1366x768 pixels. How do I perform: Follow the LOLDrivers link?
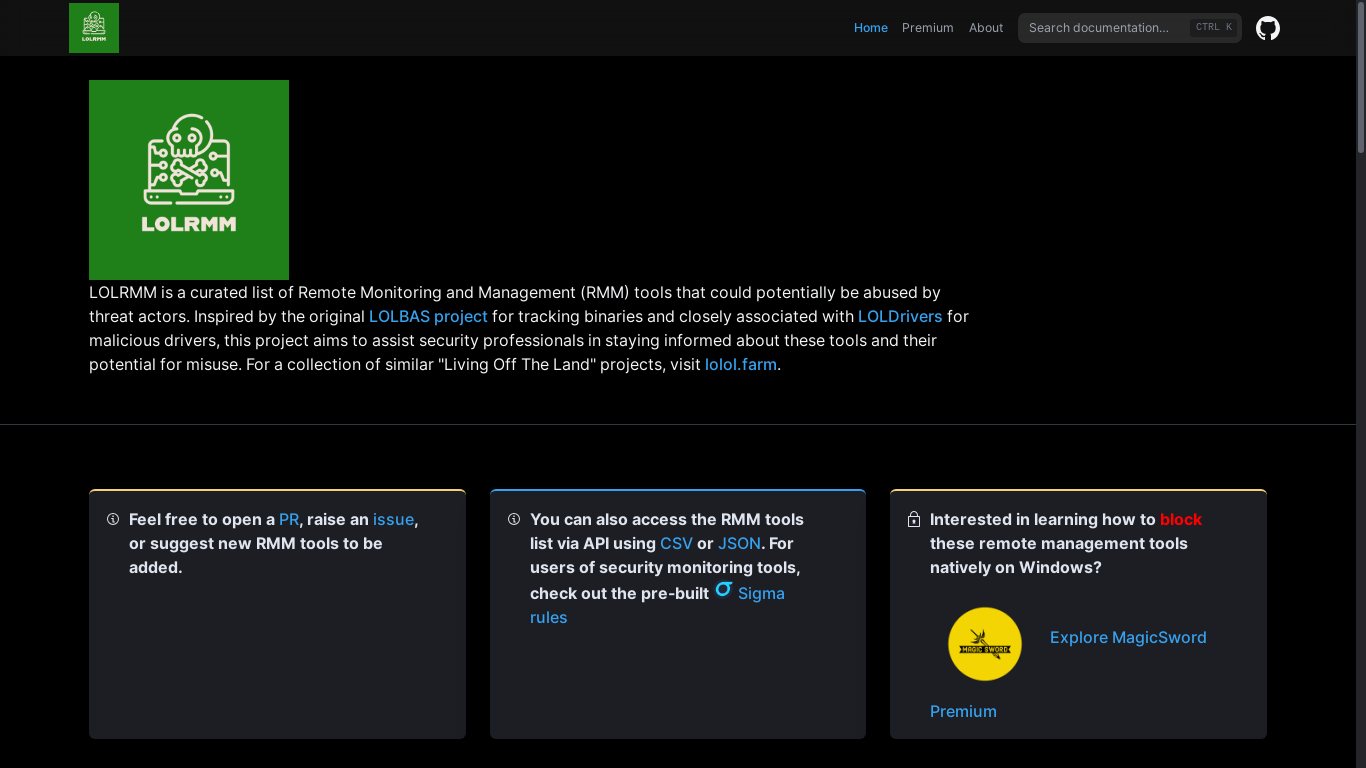tap(900, 316)
